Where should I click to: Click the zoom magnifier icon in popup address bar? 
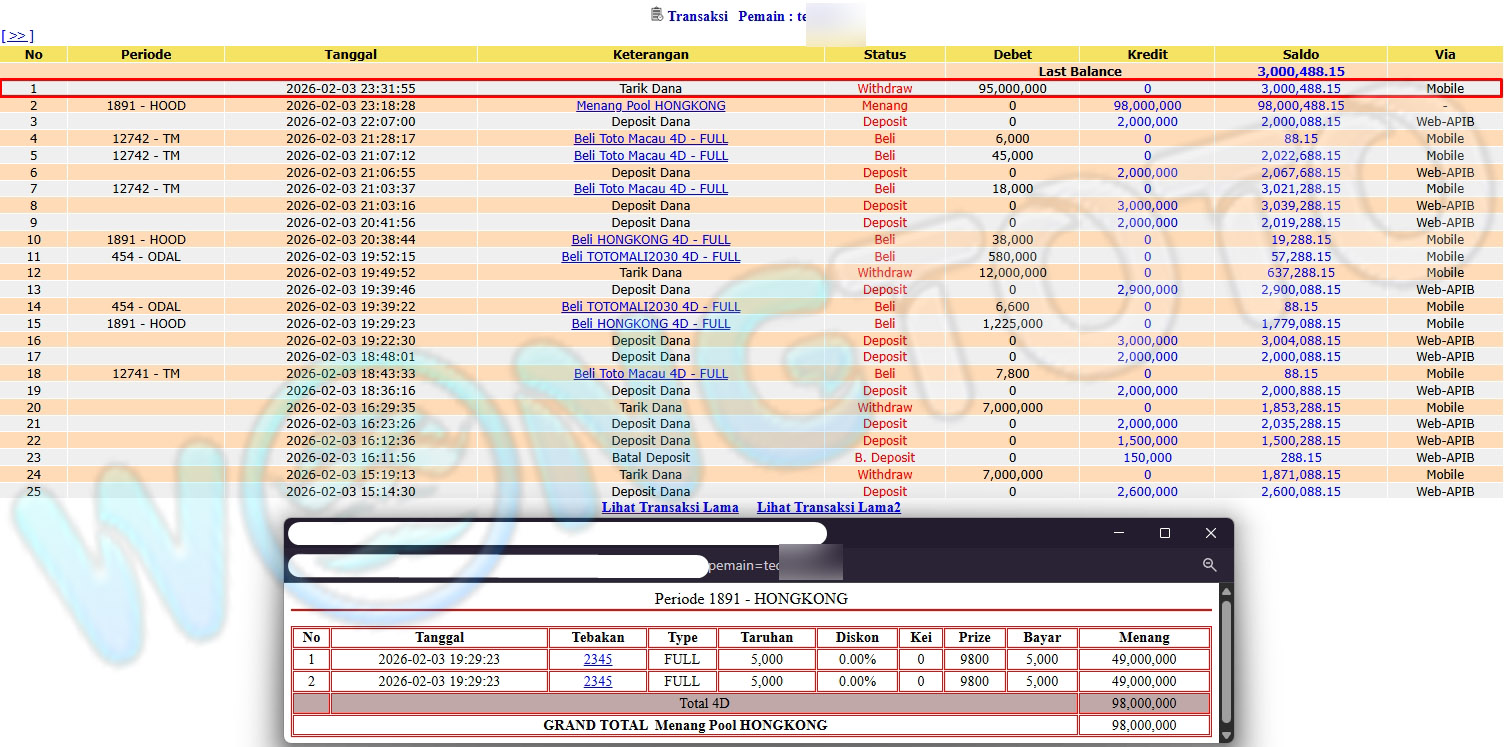(1209, 565)
